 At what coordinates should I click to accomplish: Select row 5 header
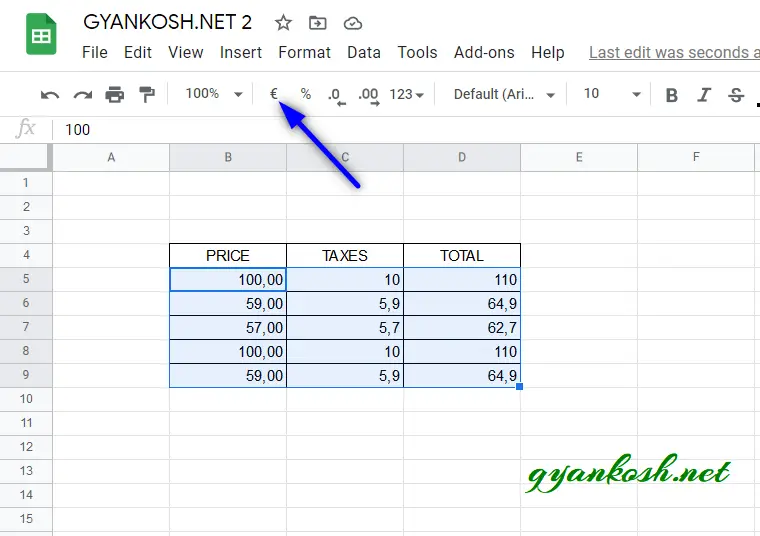(x=26, y=279)
